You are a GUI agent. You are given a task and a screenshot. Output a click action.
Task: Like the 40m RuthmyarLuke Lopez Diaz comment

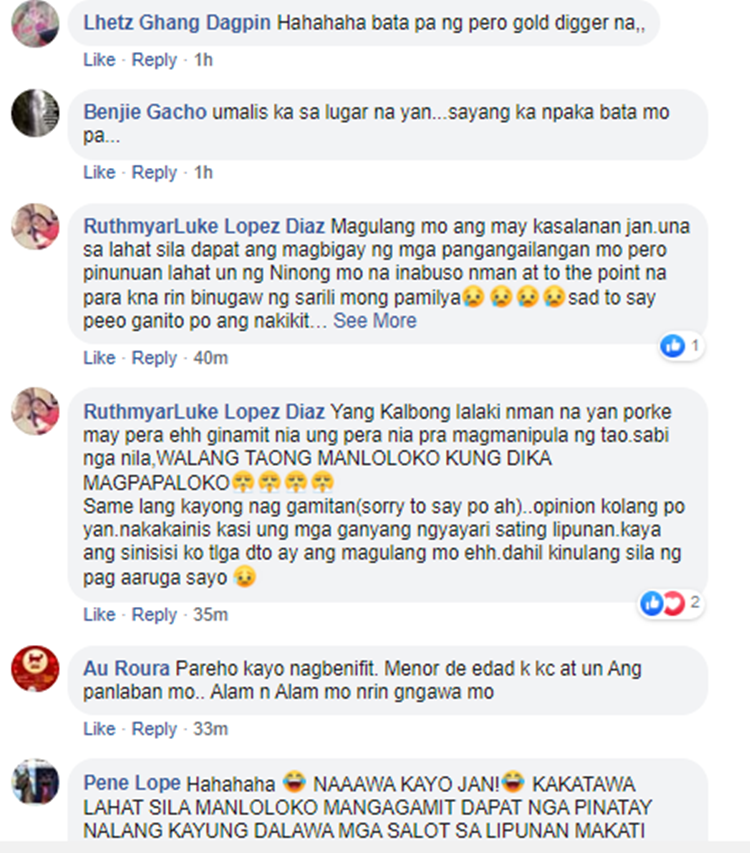click(99, 358)
